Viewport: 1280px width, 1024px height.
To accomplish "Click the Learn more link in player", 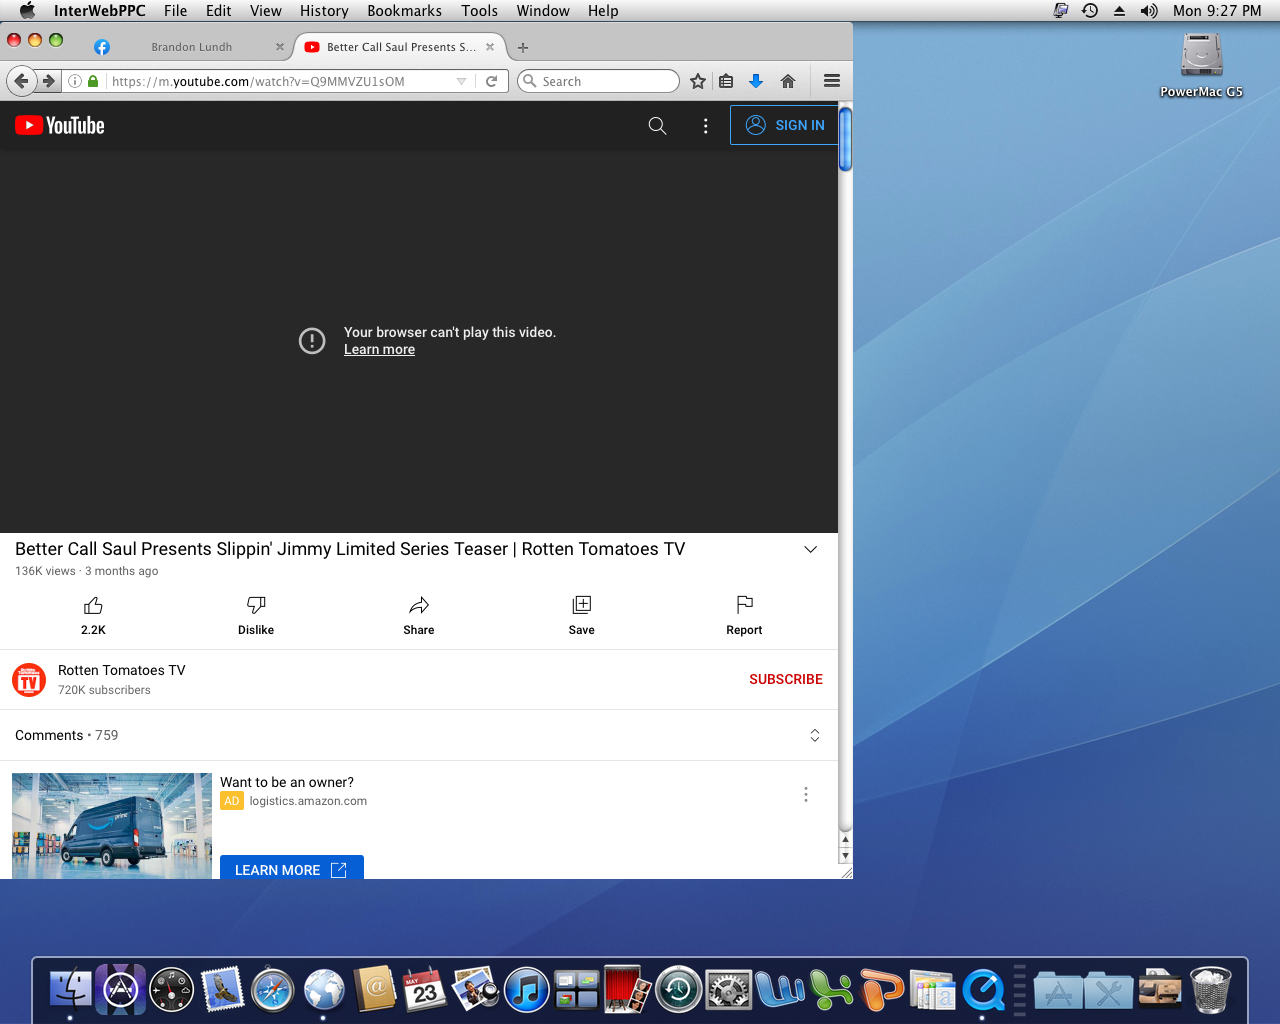I will pos(379,349).
